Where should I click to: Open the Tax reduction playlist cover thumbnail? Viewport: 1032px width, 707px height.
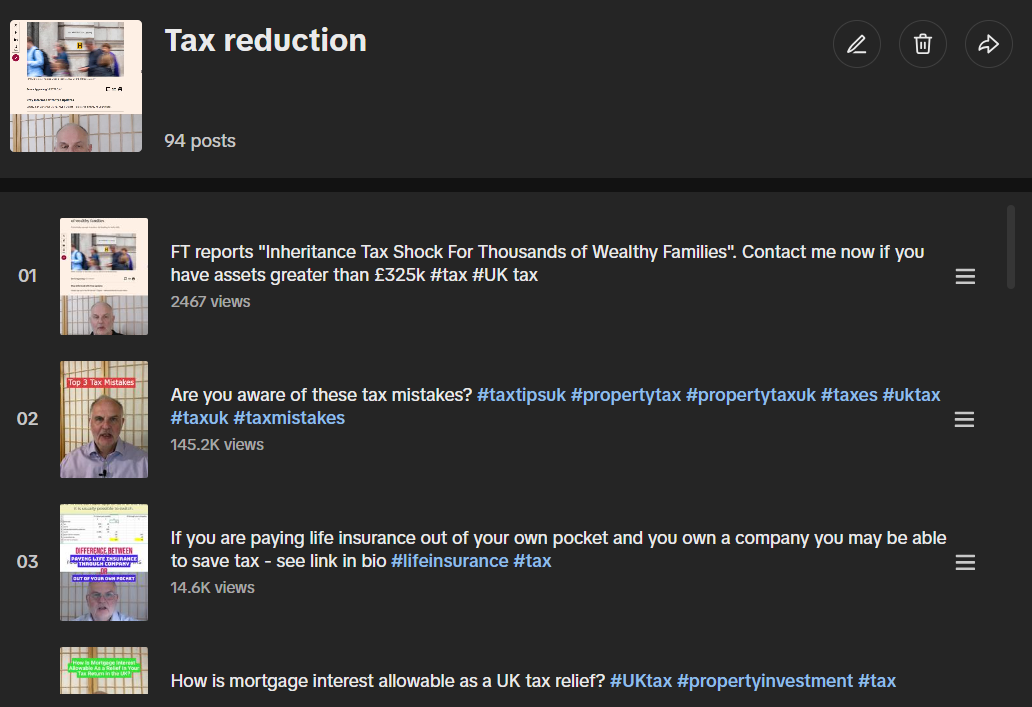click(x=76, y=86)
